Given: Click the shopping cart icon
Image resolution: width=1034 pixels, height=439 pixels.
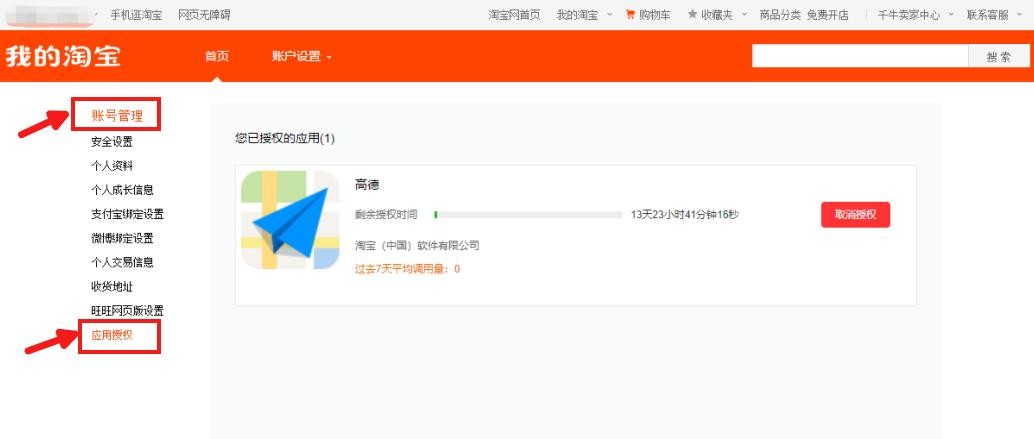Looking at the screenshot, I should (x=630, y=15).
